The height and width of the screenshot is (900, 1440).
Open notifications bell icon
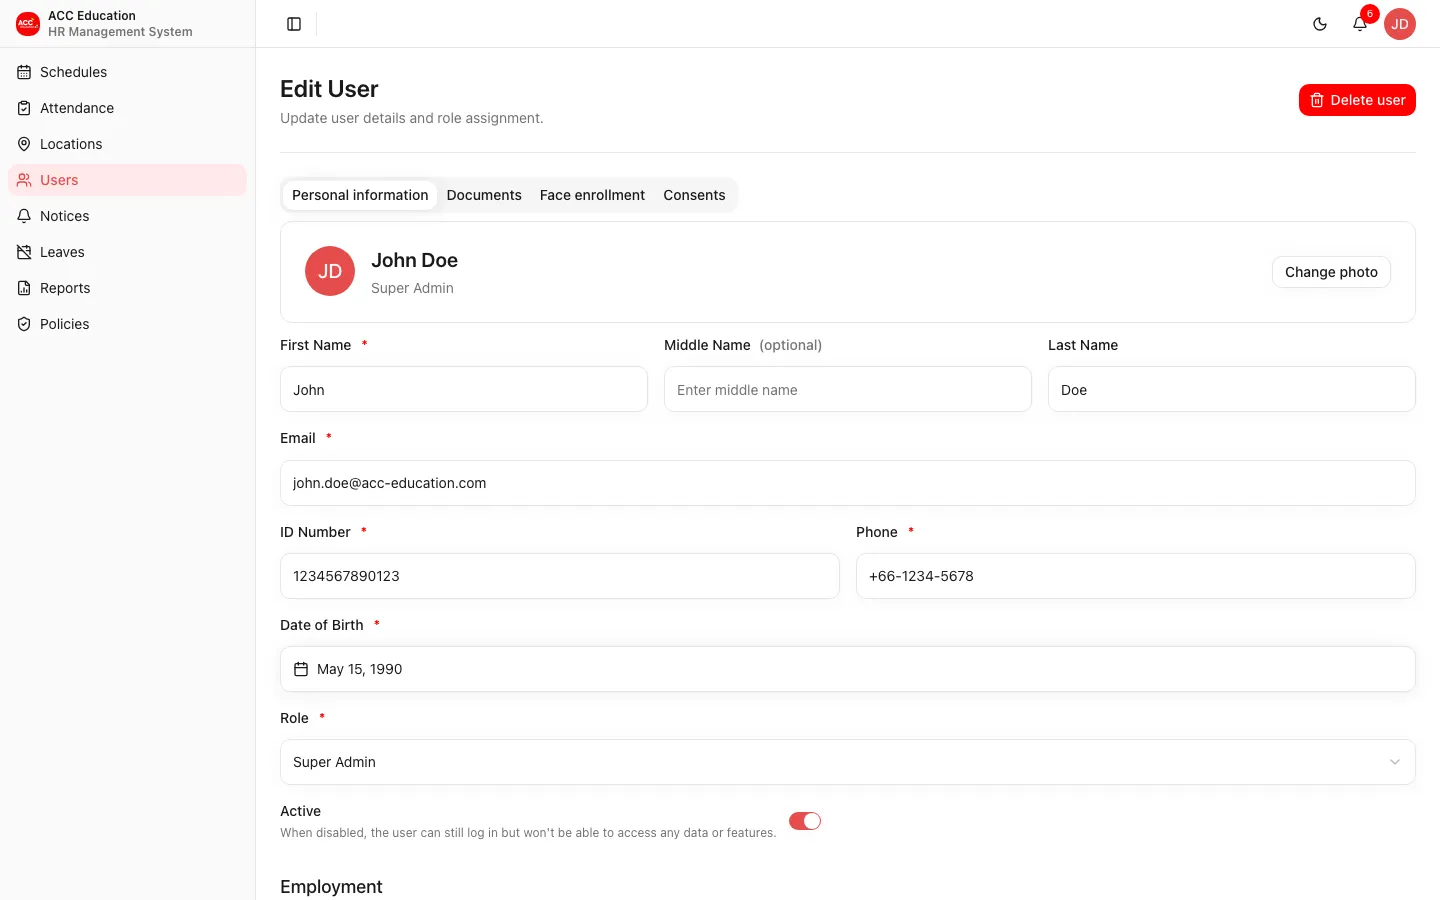1360,24
